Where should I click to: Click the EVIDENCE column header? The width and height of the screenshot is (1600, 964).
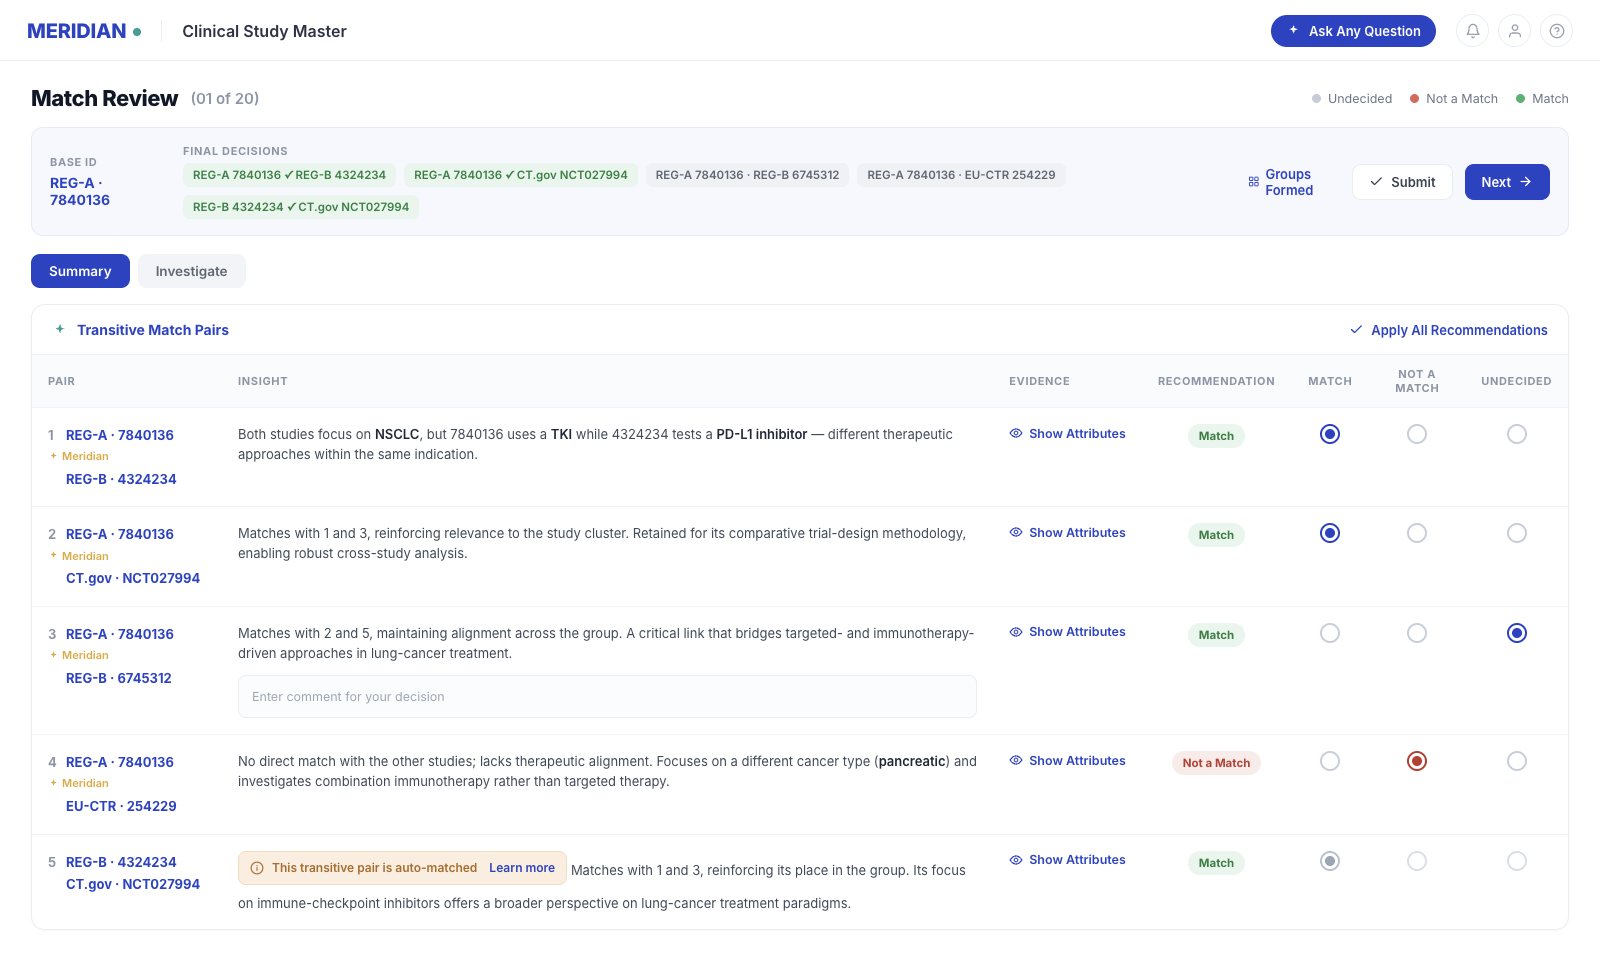(1039, 381)
